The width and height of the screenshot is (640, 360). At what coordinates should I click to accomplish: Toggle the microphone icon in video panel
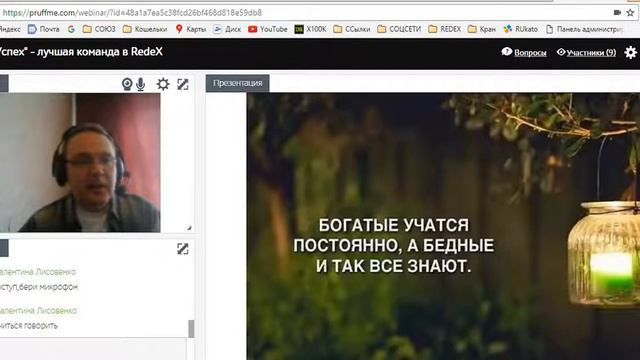point(140,84)
